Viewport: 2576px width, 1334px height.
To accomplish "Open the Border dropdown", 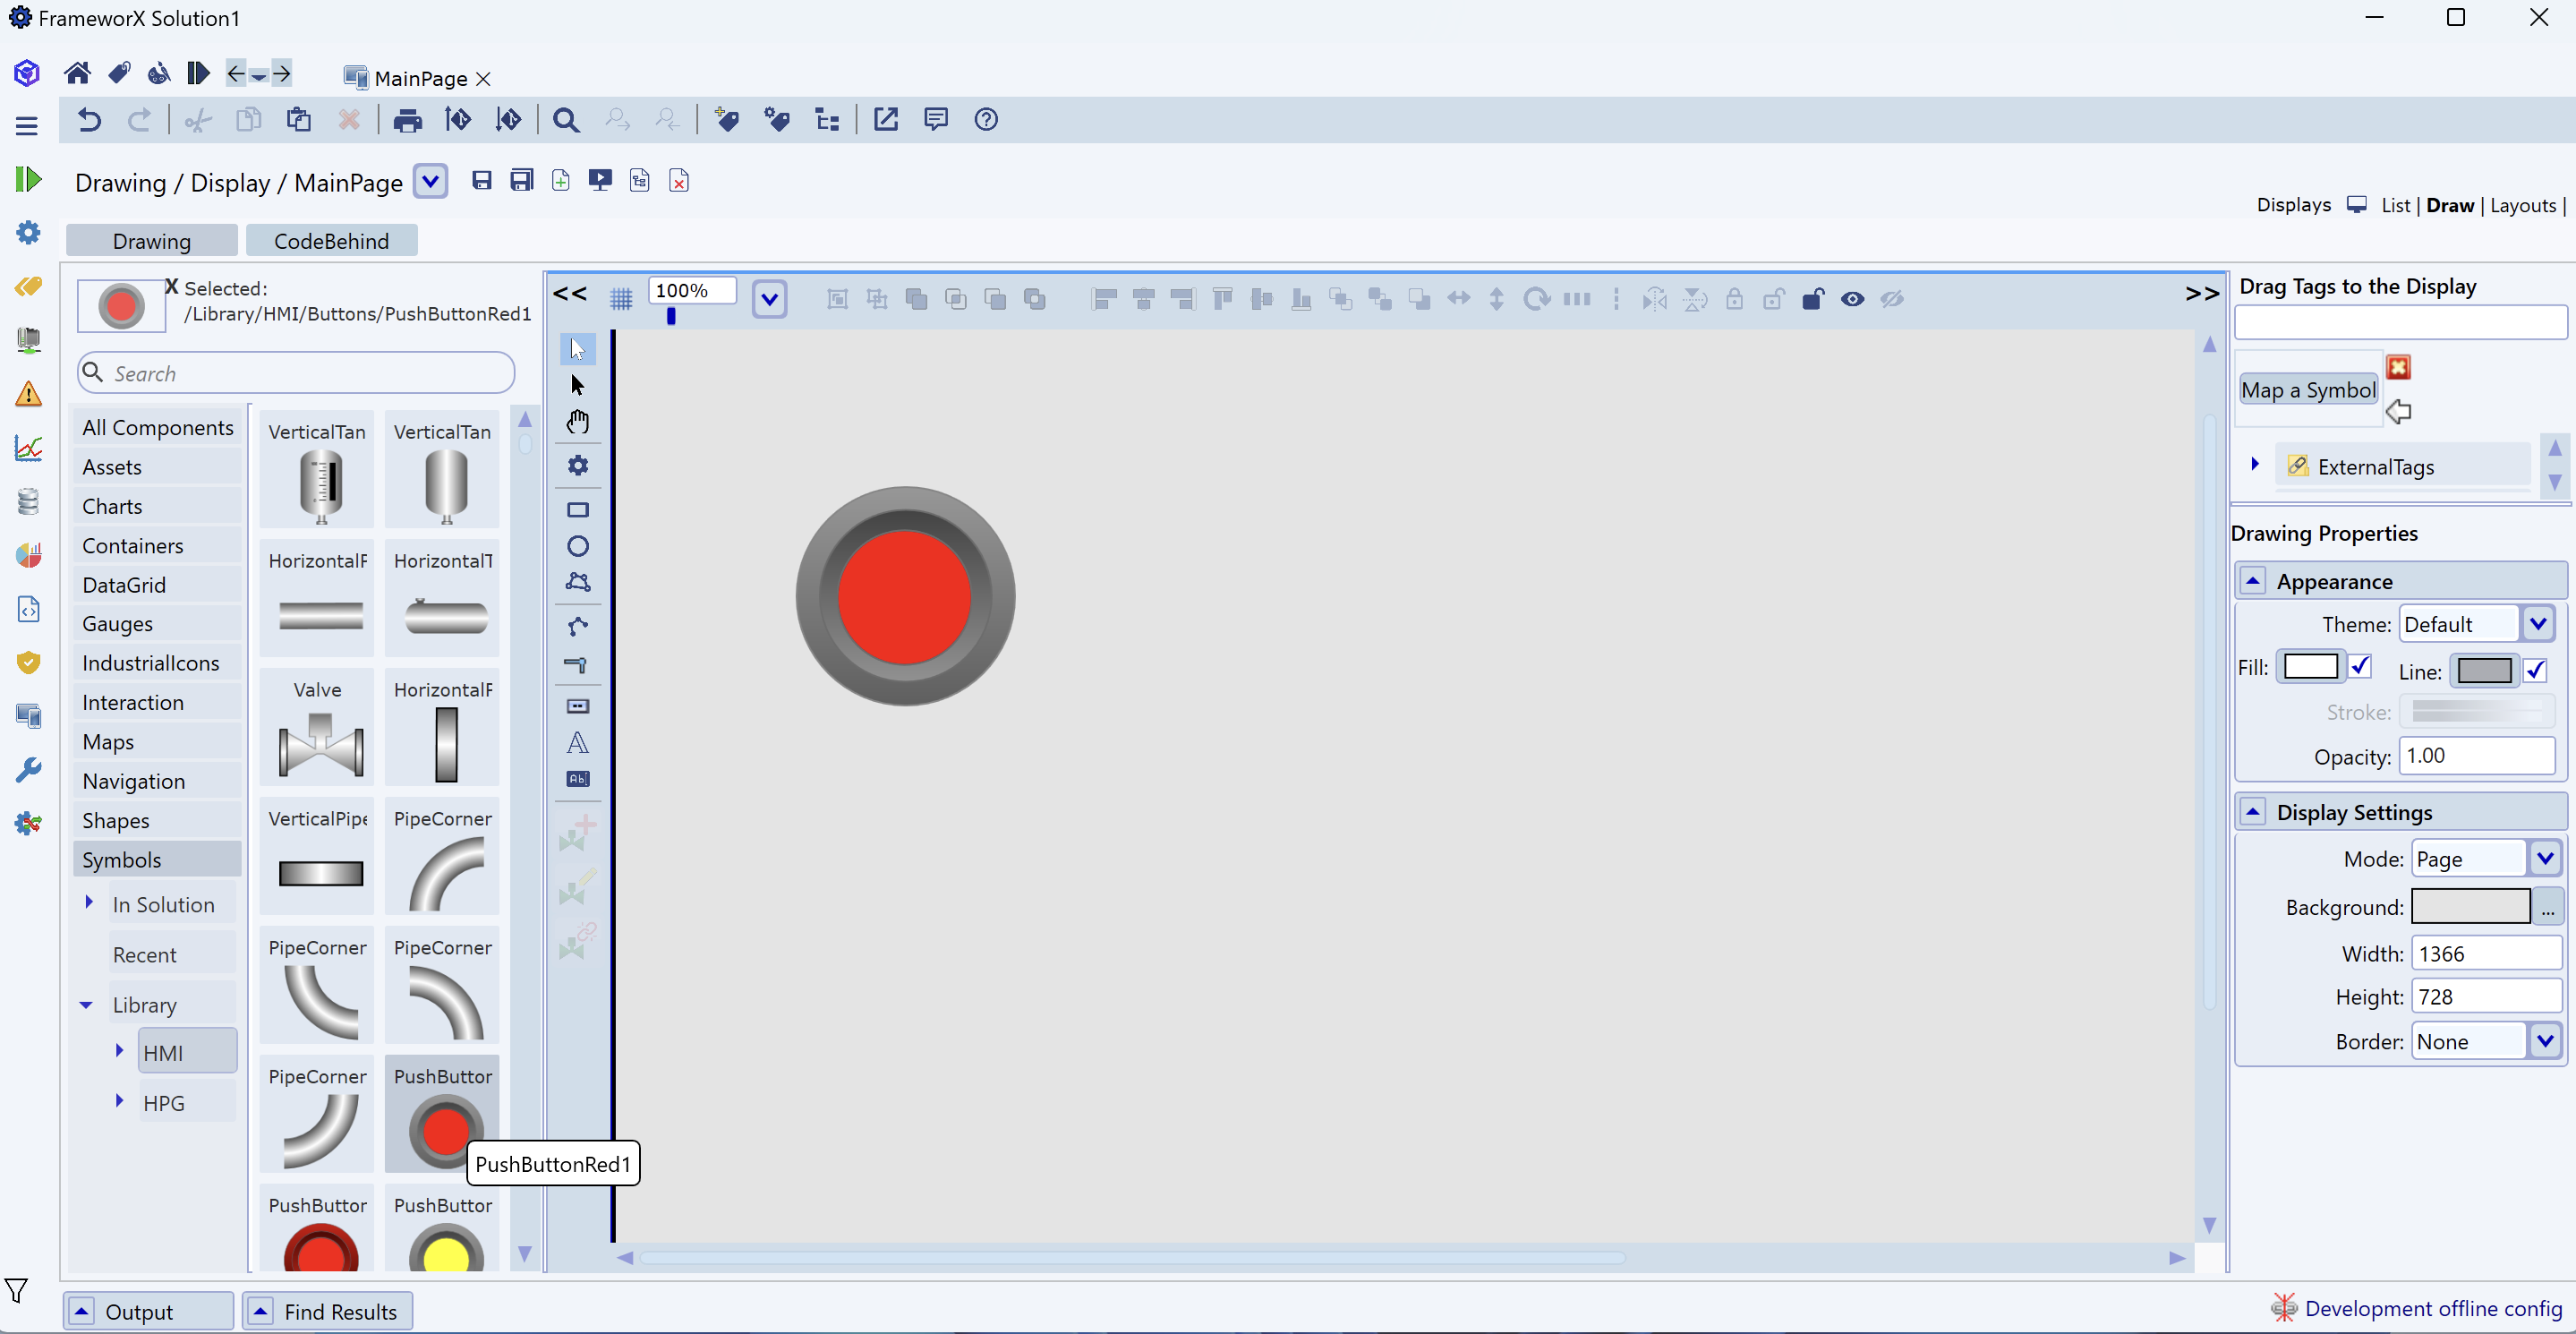I will [x=2545, y=1041].
